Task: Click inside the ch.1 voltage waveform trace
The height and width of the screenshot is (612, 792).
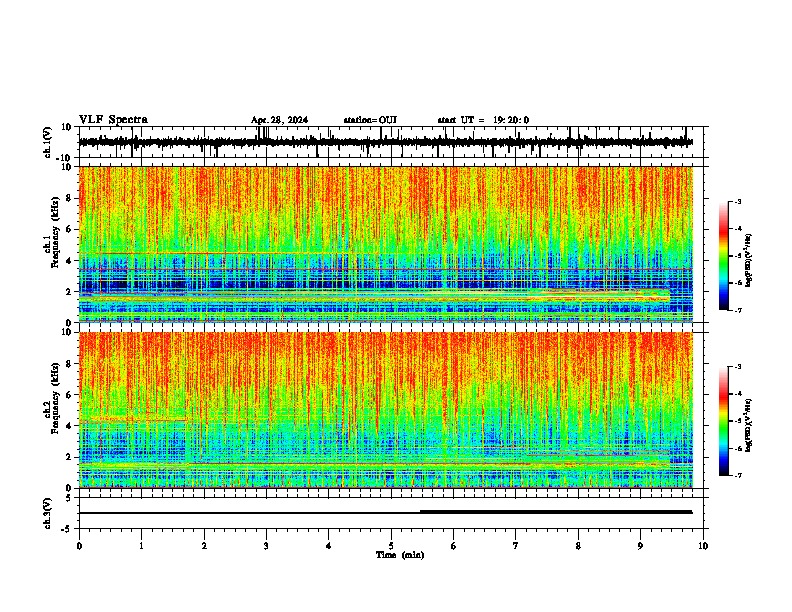Action: [385, 142]
